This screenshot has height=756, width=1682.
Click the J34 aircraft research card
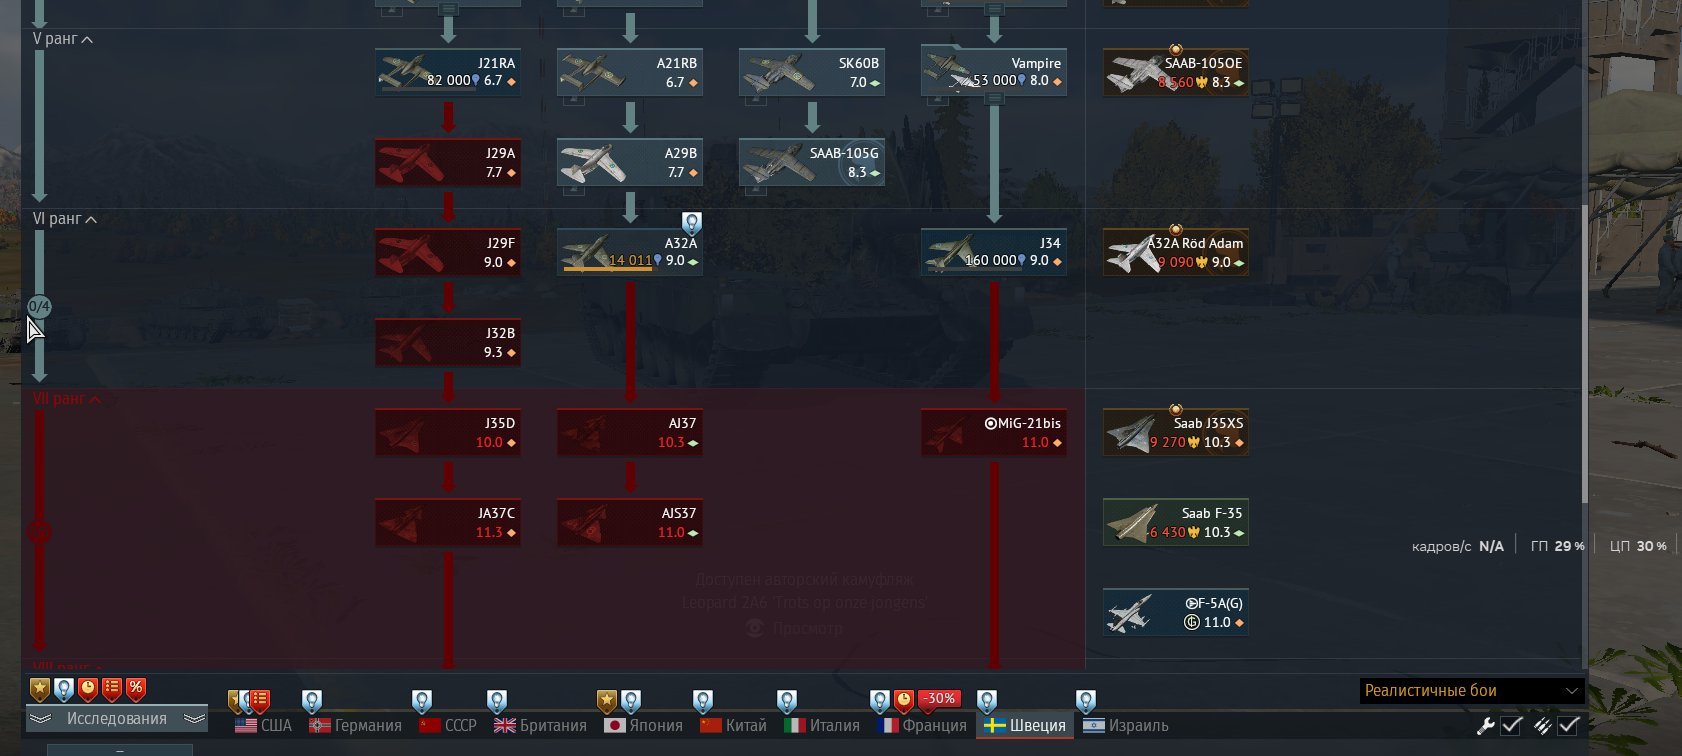point(993,252)
